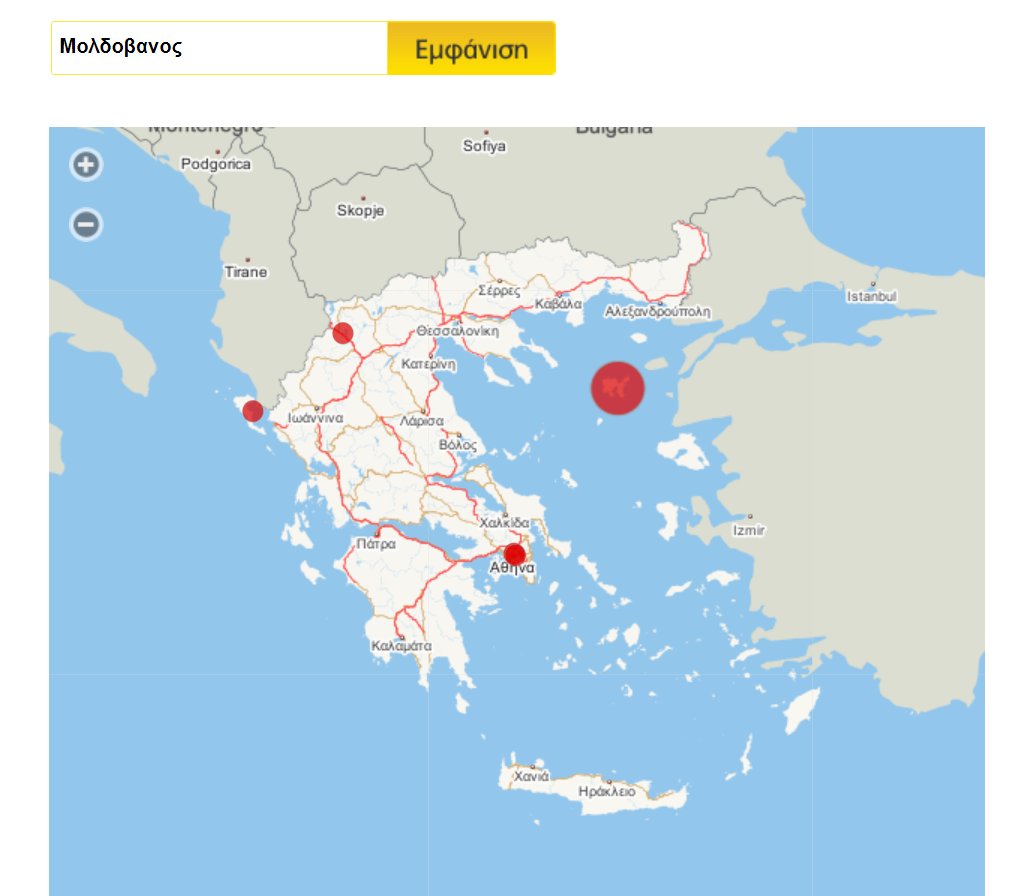Click the Izmir label on the map
The width and height of the screenshot is (1030, 896).
[749, 530]
